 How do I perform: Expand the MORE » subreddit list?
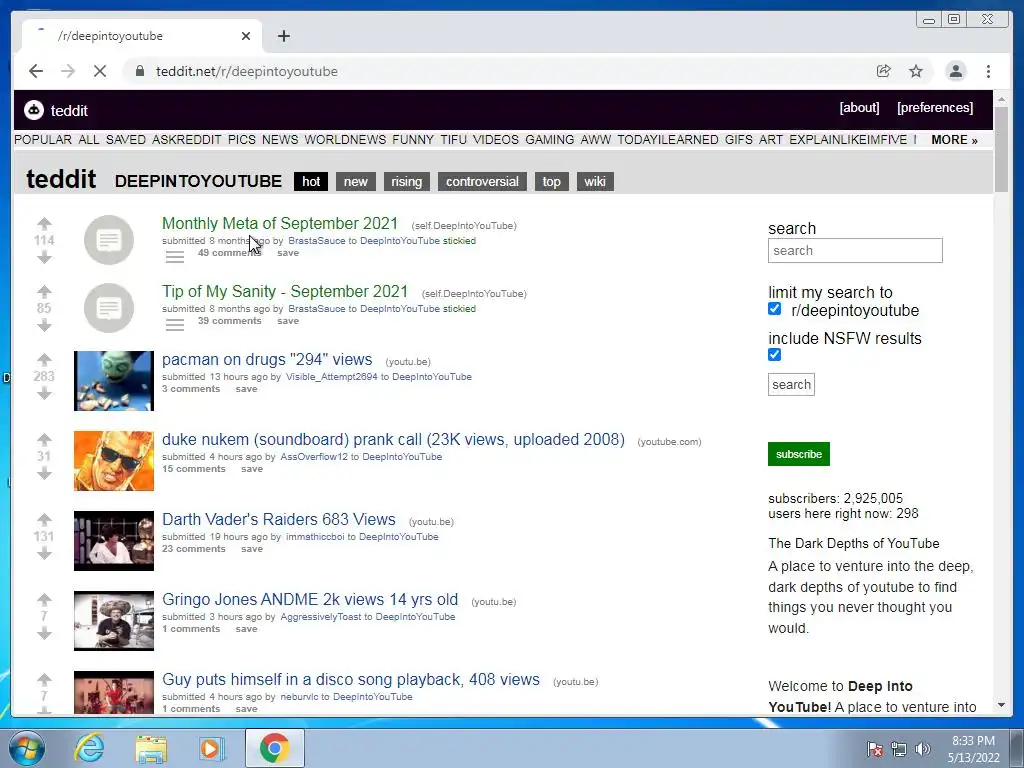954,140
